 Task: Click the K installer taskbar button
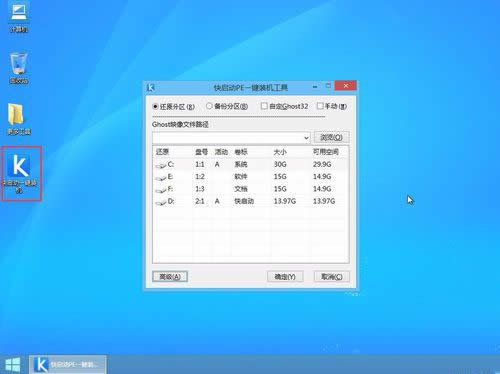68,365
